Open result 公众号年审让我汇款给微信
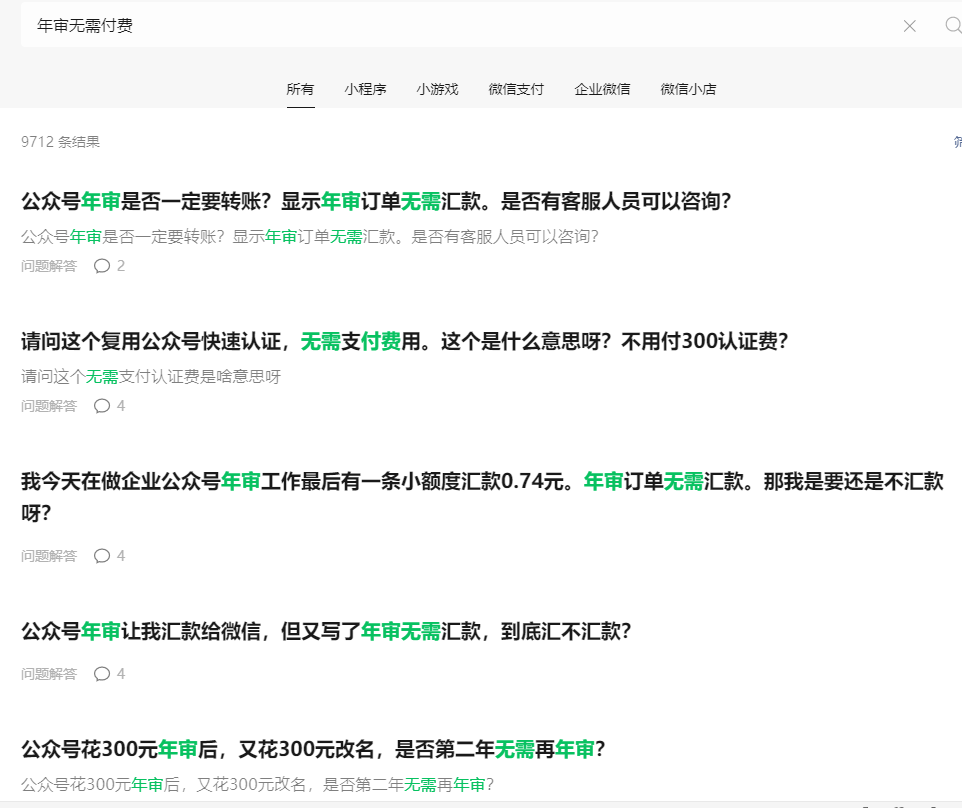962x808 pixels. pyautogui.click(x=326, y=631)
